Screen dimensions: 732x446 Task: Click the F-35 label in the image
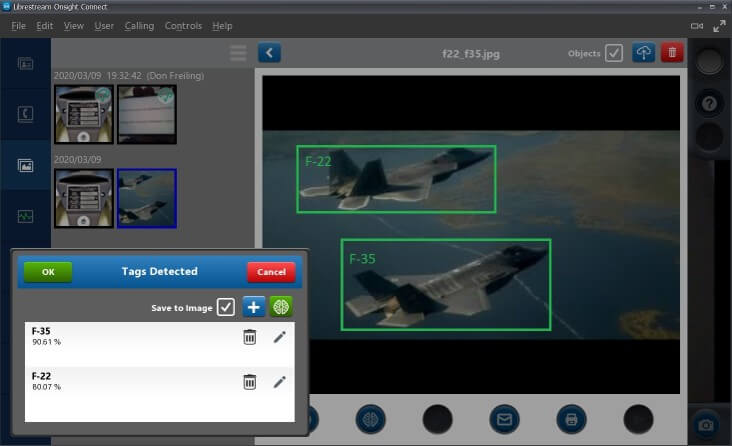pyautogui.click(x=362, y=259)
